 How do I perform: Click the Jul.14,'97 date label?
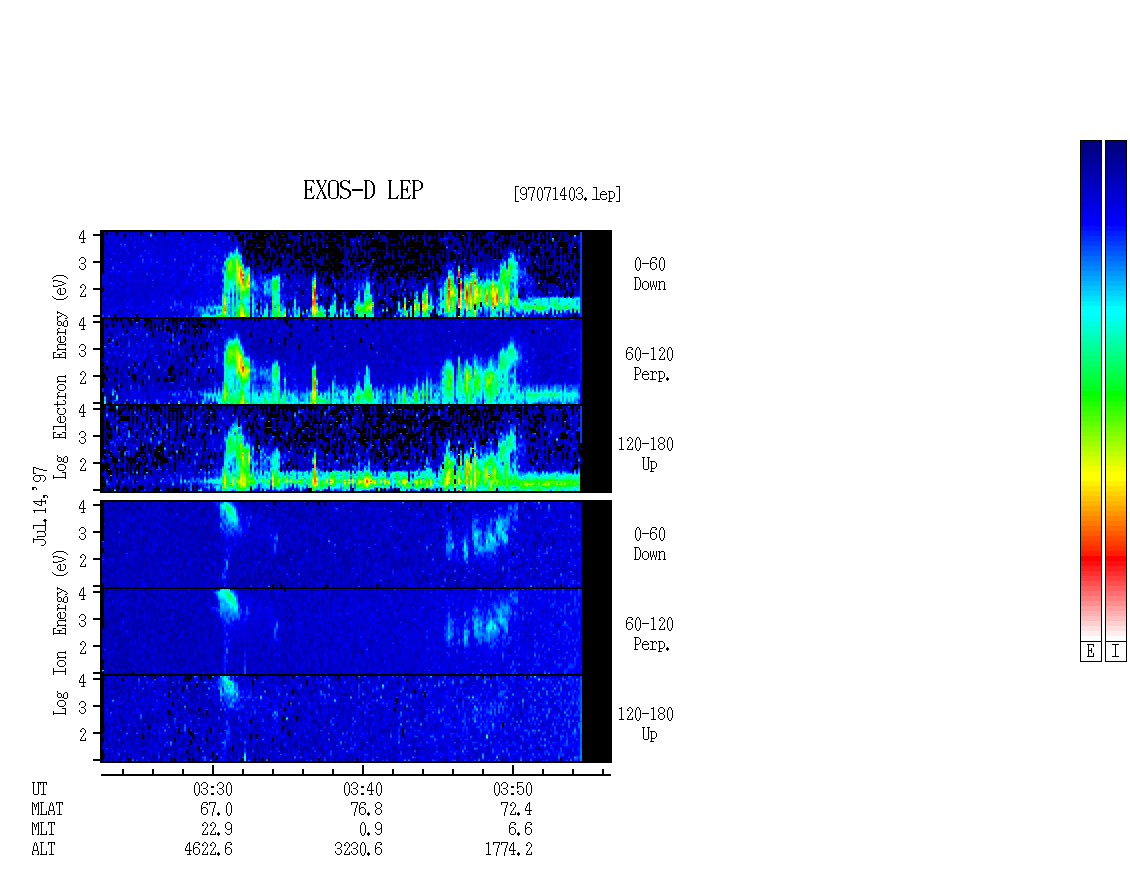click(40, 505)
